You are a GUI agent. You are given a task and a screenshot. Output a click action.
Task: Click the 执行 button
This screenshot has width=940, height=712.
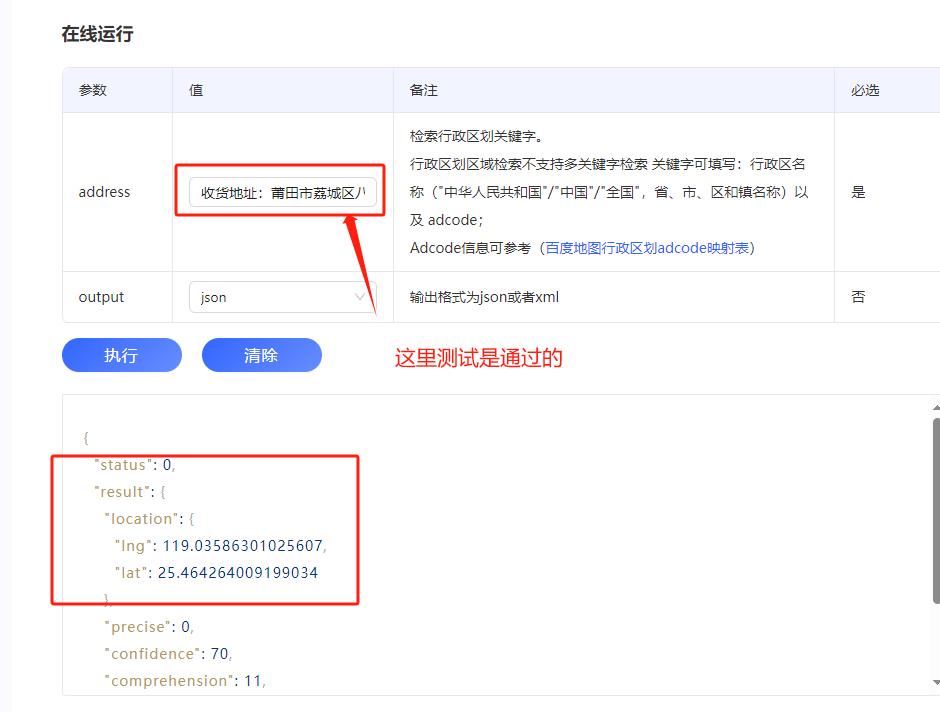[x=122, y=355]
